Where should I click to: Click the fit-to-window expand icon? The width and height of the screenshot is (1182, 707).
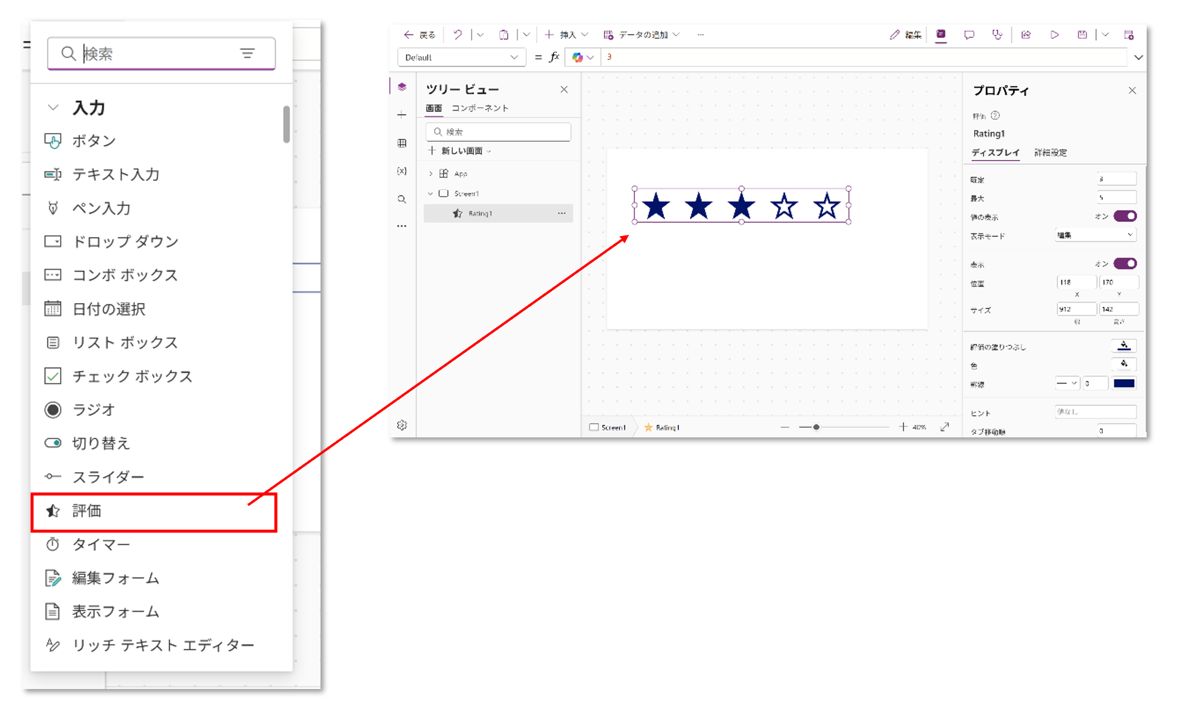944,427
